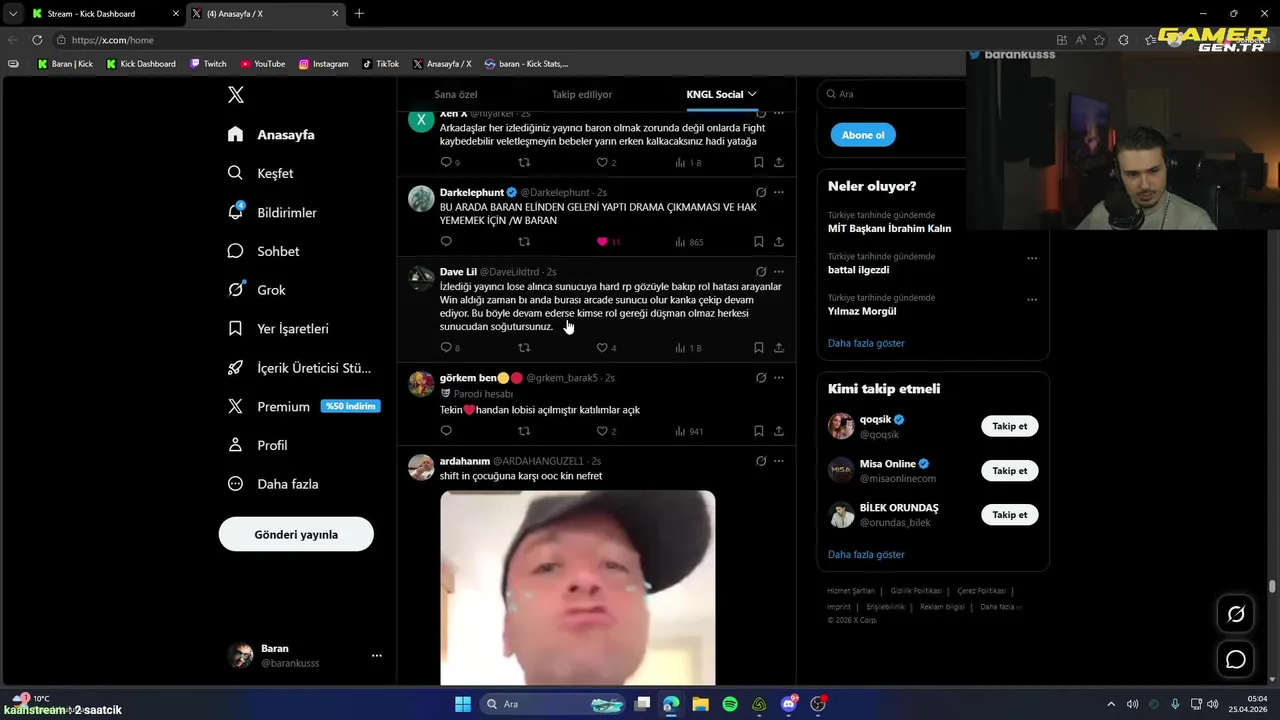1280x720 pixels.
Task: Open more options on görkem ben's post
Action: tap(779, 378)
